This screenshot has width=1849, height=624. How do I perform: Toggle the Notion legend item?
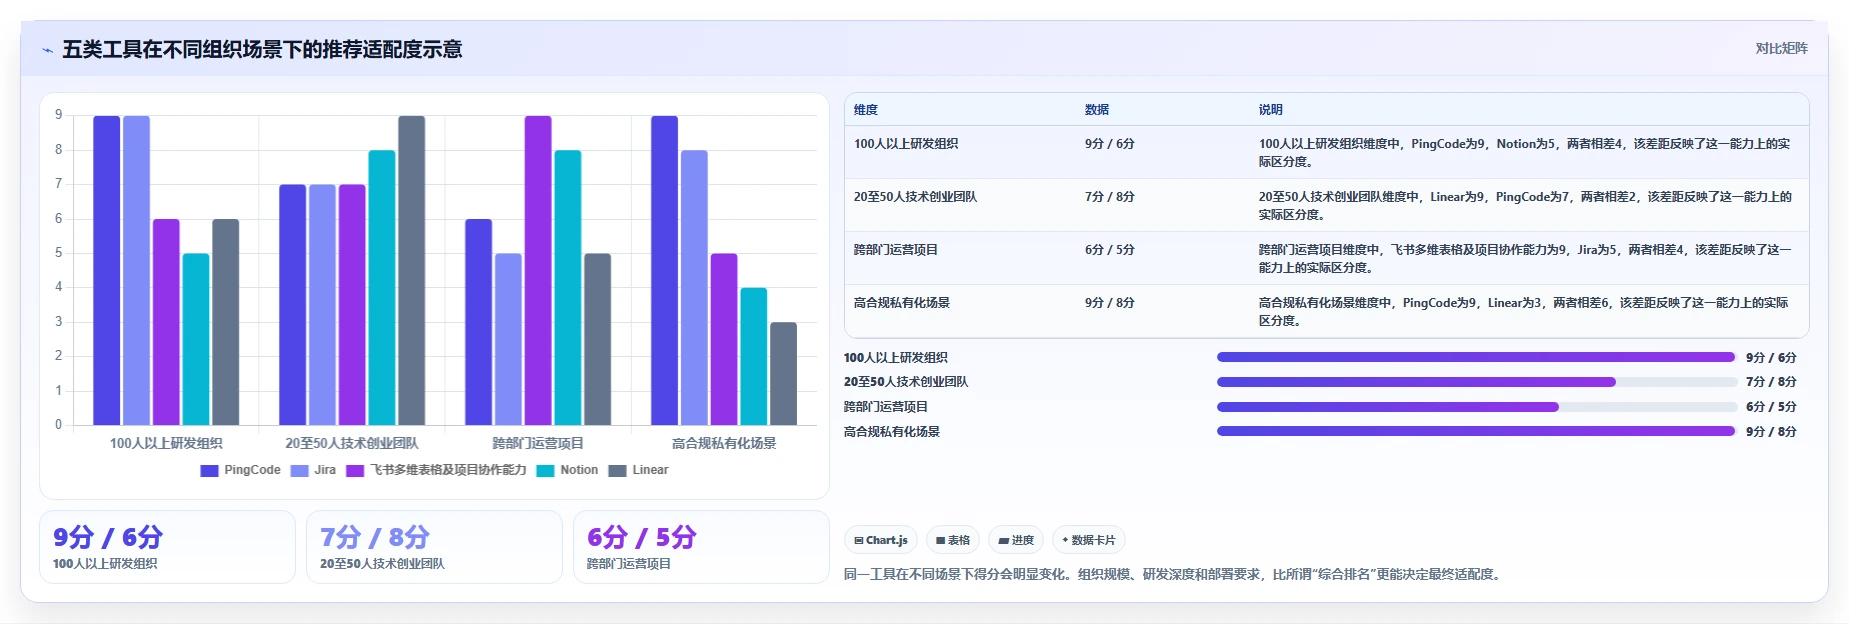point(567,470)
